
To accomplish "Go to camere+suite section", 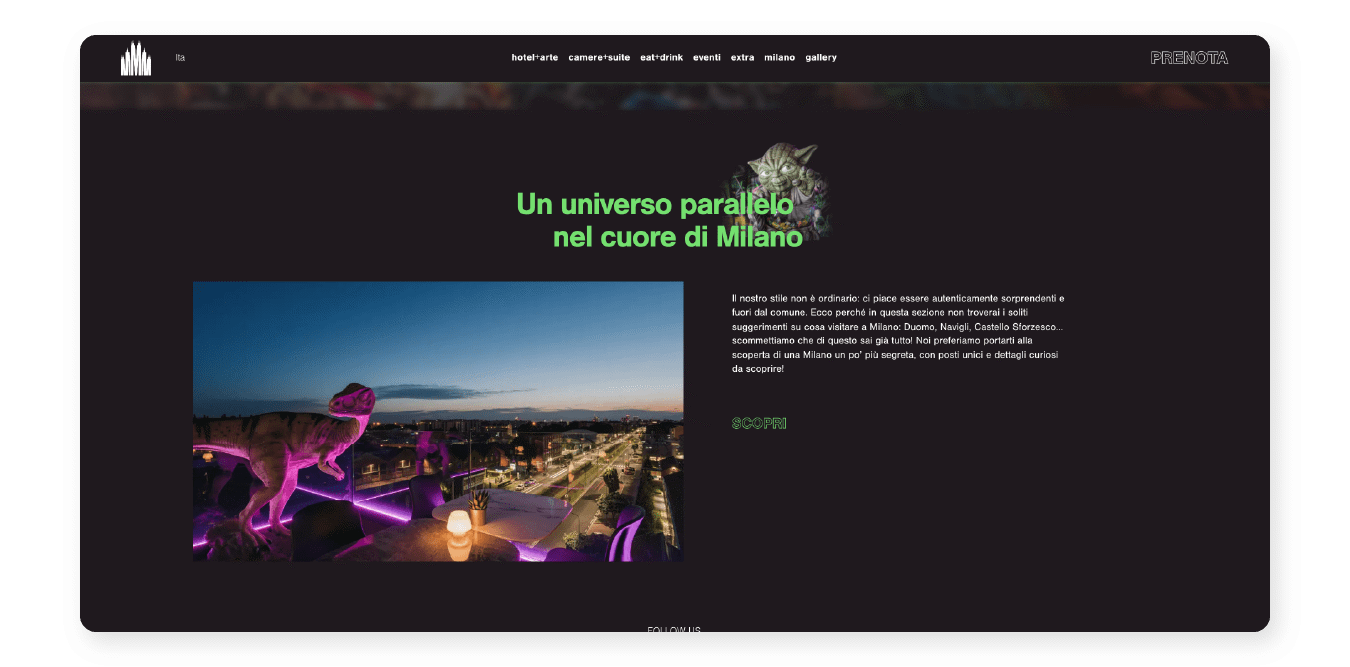I will [x=599, y=58].
